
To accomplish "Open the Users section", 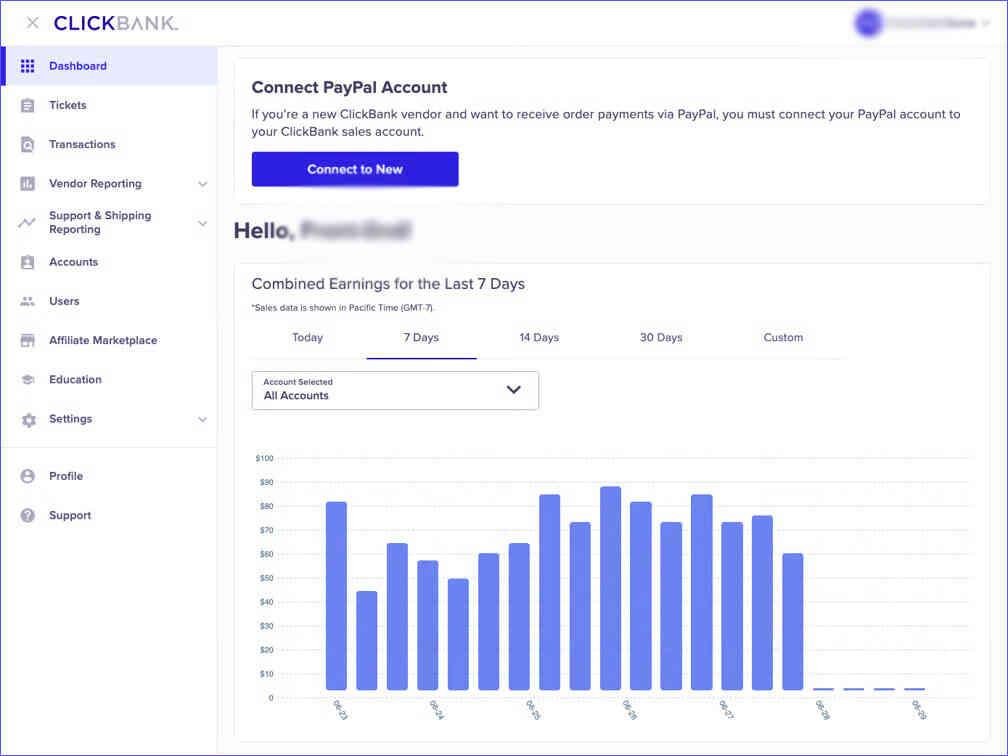I will (63, 301).
